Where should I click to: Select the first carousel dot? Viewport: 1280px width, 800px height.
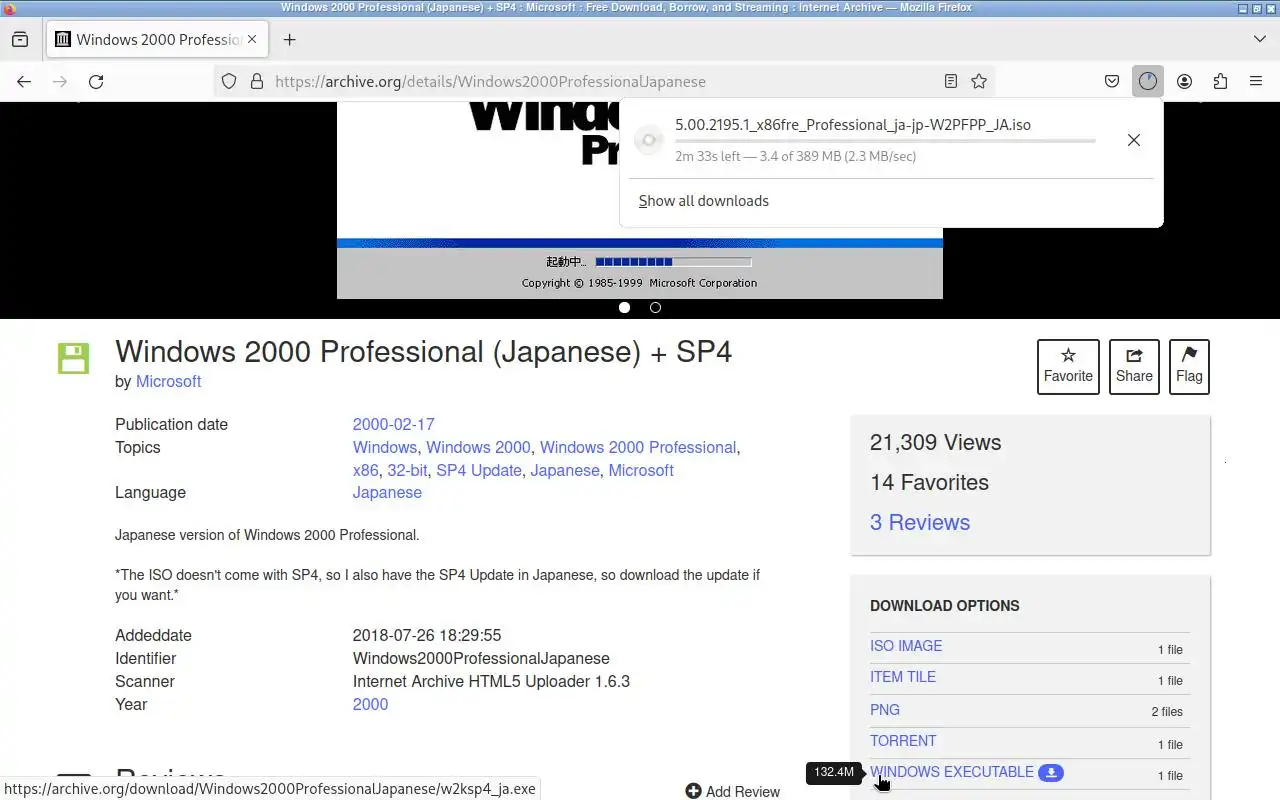pos(624,307)
